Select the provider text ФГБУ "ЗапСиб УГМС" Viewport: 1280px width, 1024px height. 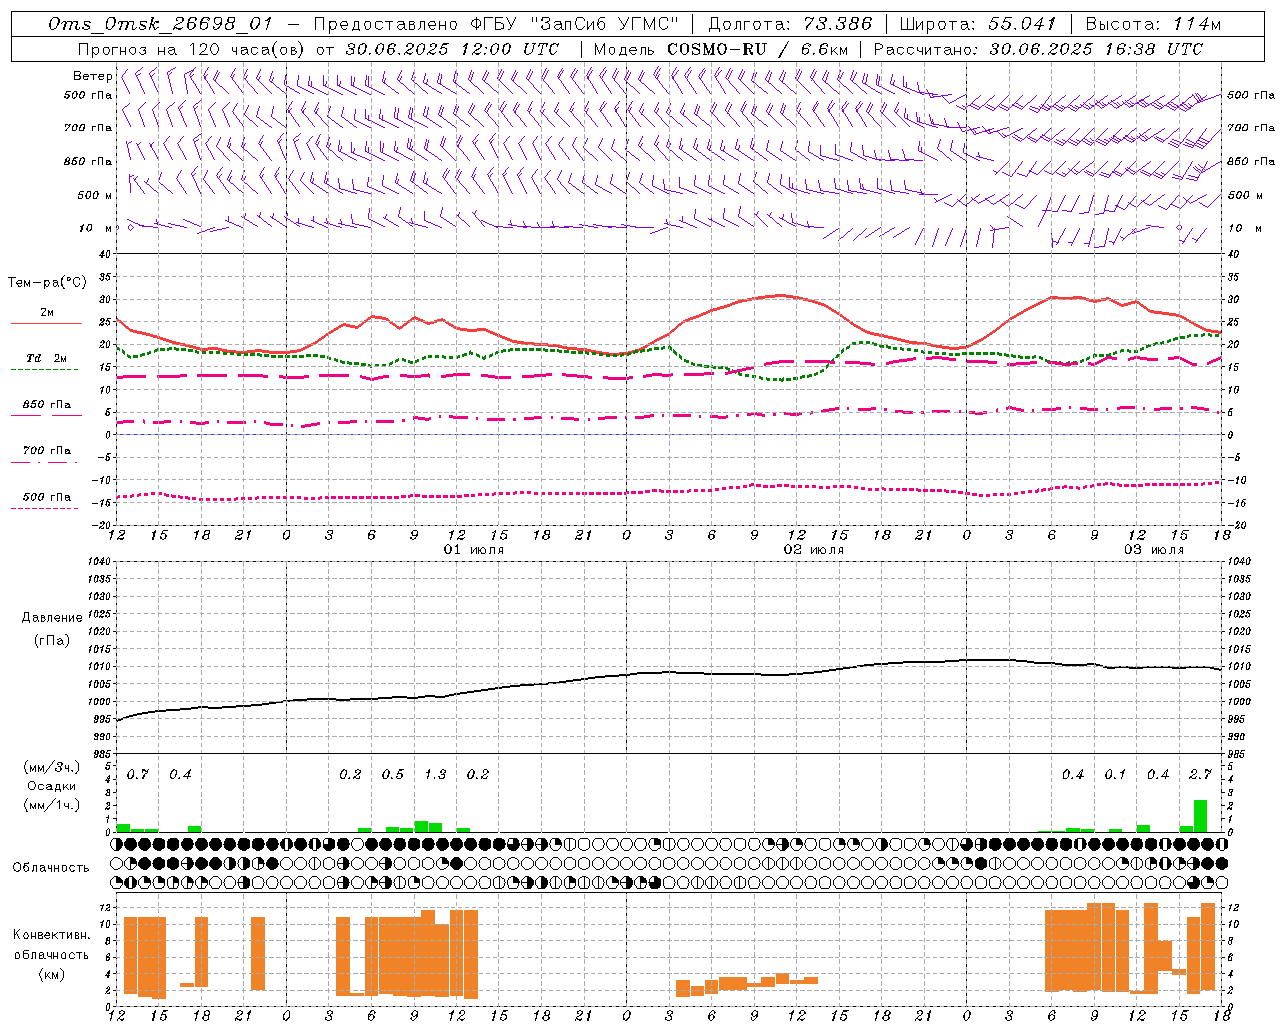[x=573, y=24]
